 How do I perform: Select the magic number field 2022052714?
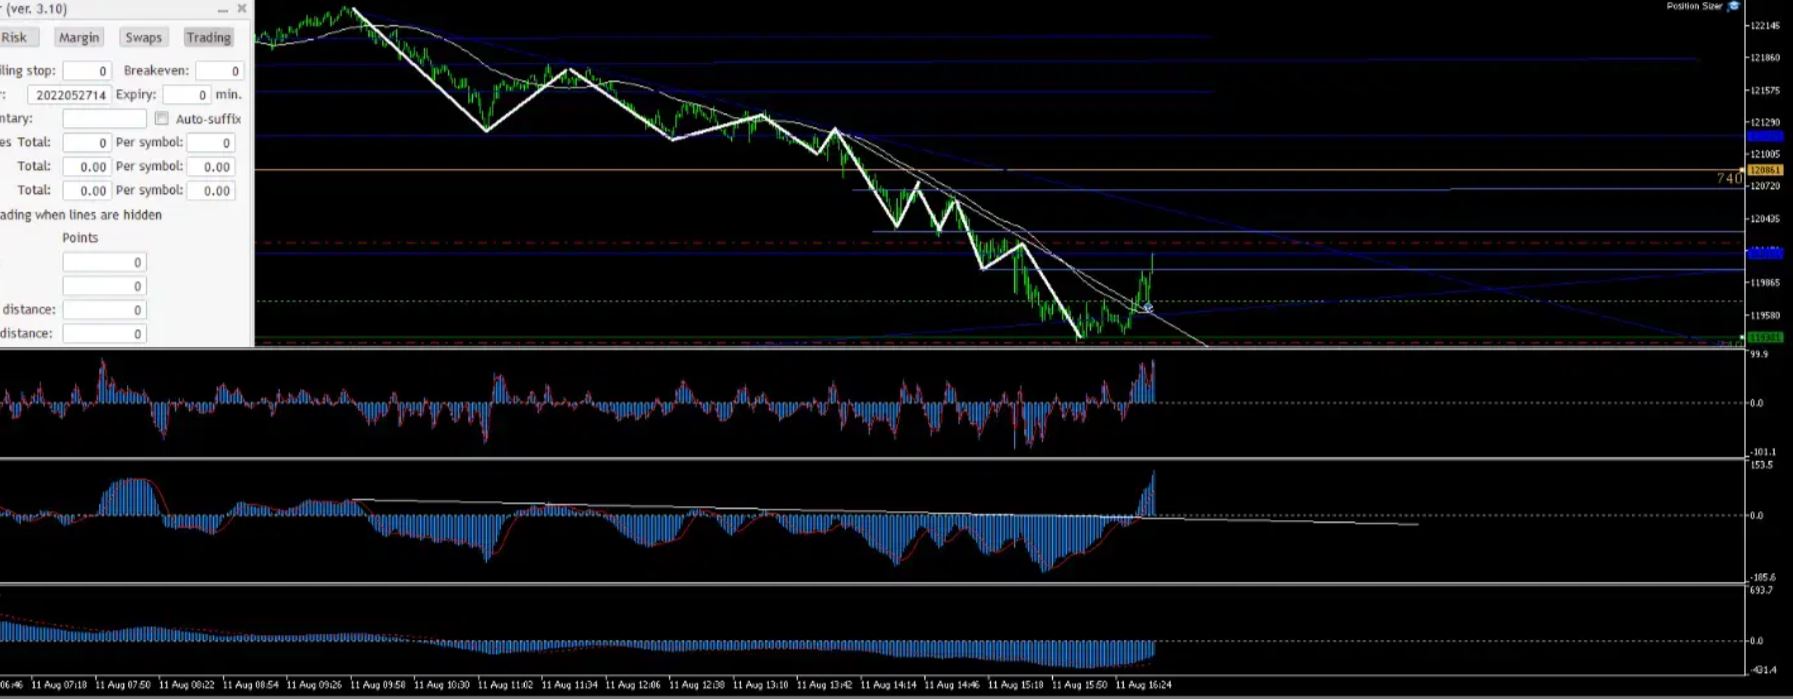coord(68,95)
